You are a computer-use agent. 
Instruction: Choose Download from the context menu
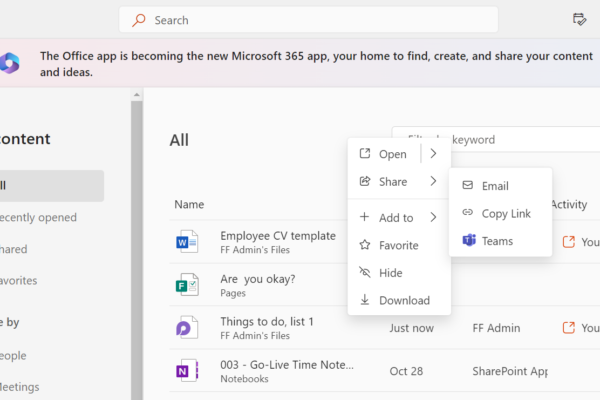(x=403, y=300)
